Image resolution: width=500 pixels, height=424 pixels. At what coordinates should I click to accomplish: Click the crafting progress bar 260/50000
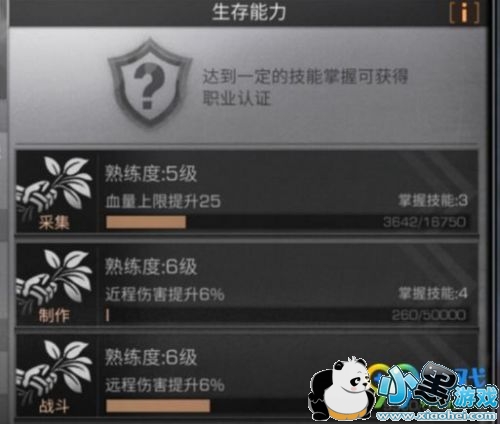(287, 315)
